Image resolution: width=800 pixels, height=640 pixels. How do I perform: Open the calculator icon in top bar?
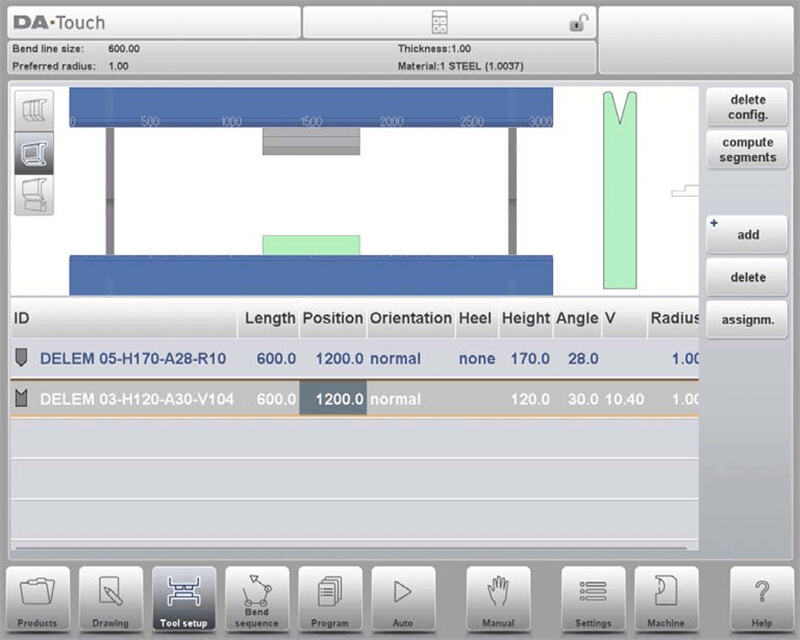439,22
